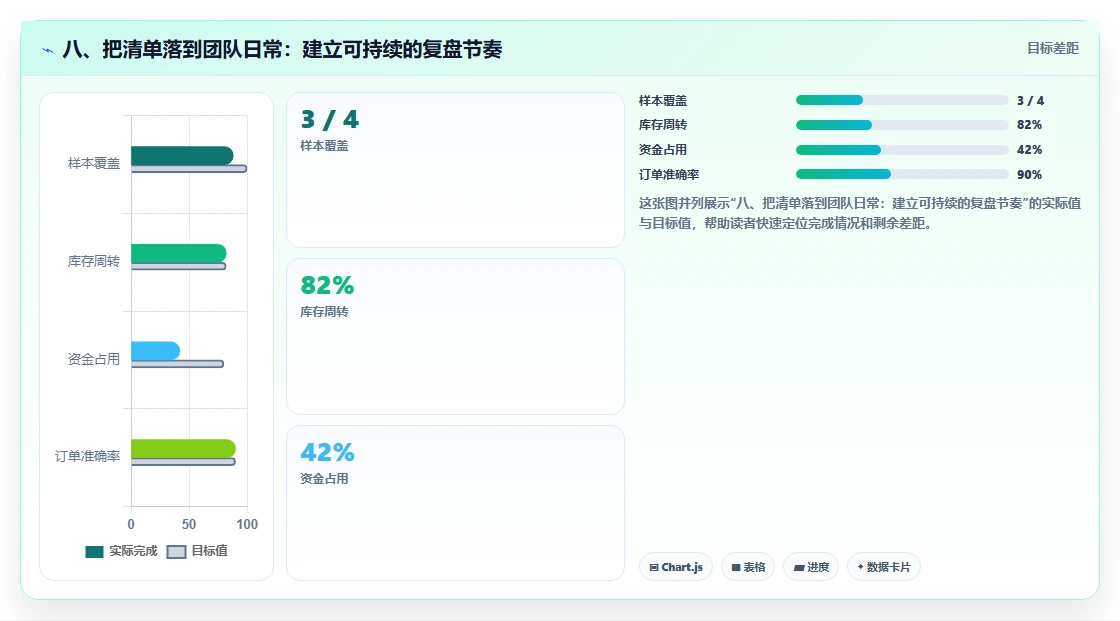Click the 资金占用 label in progress list

pyautogui.click(x=663, y=150)
